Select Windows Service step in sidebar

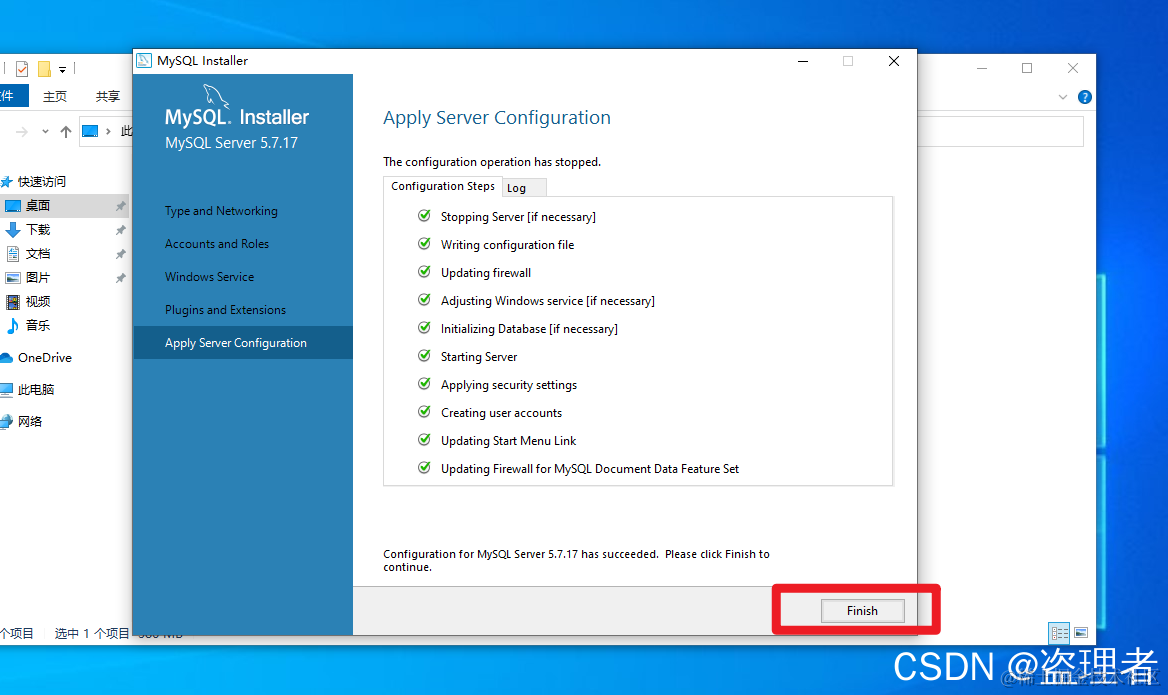(x=209, y=276)
